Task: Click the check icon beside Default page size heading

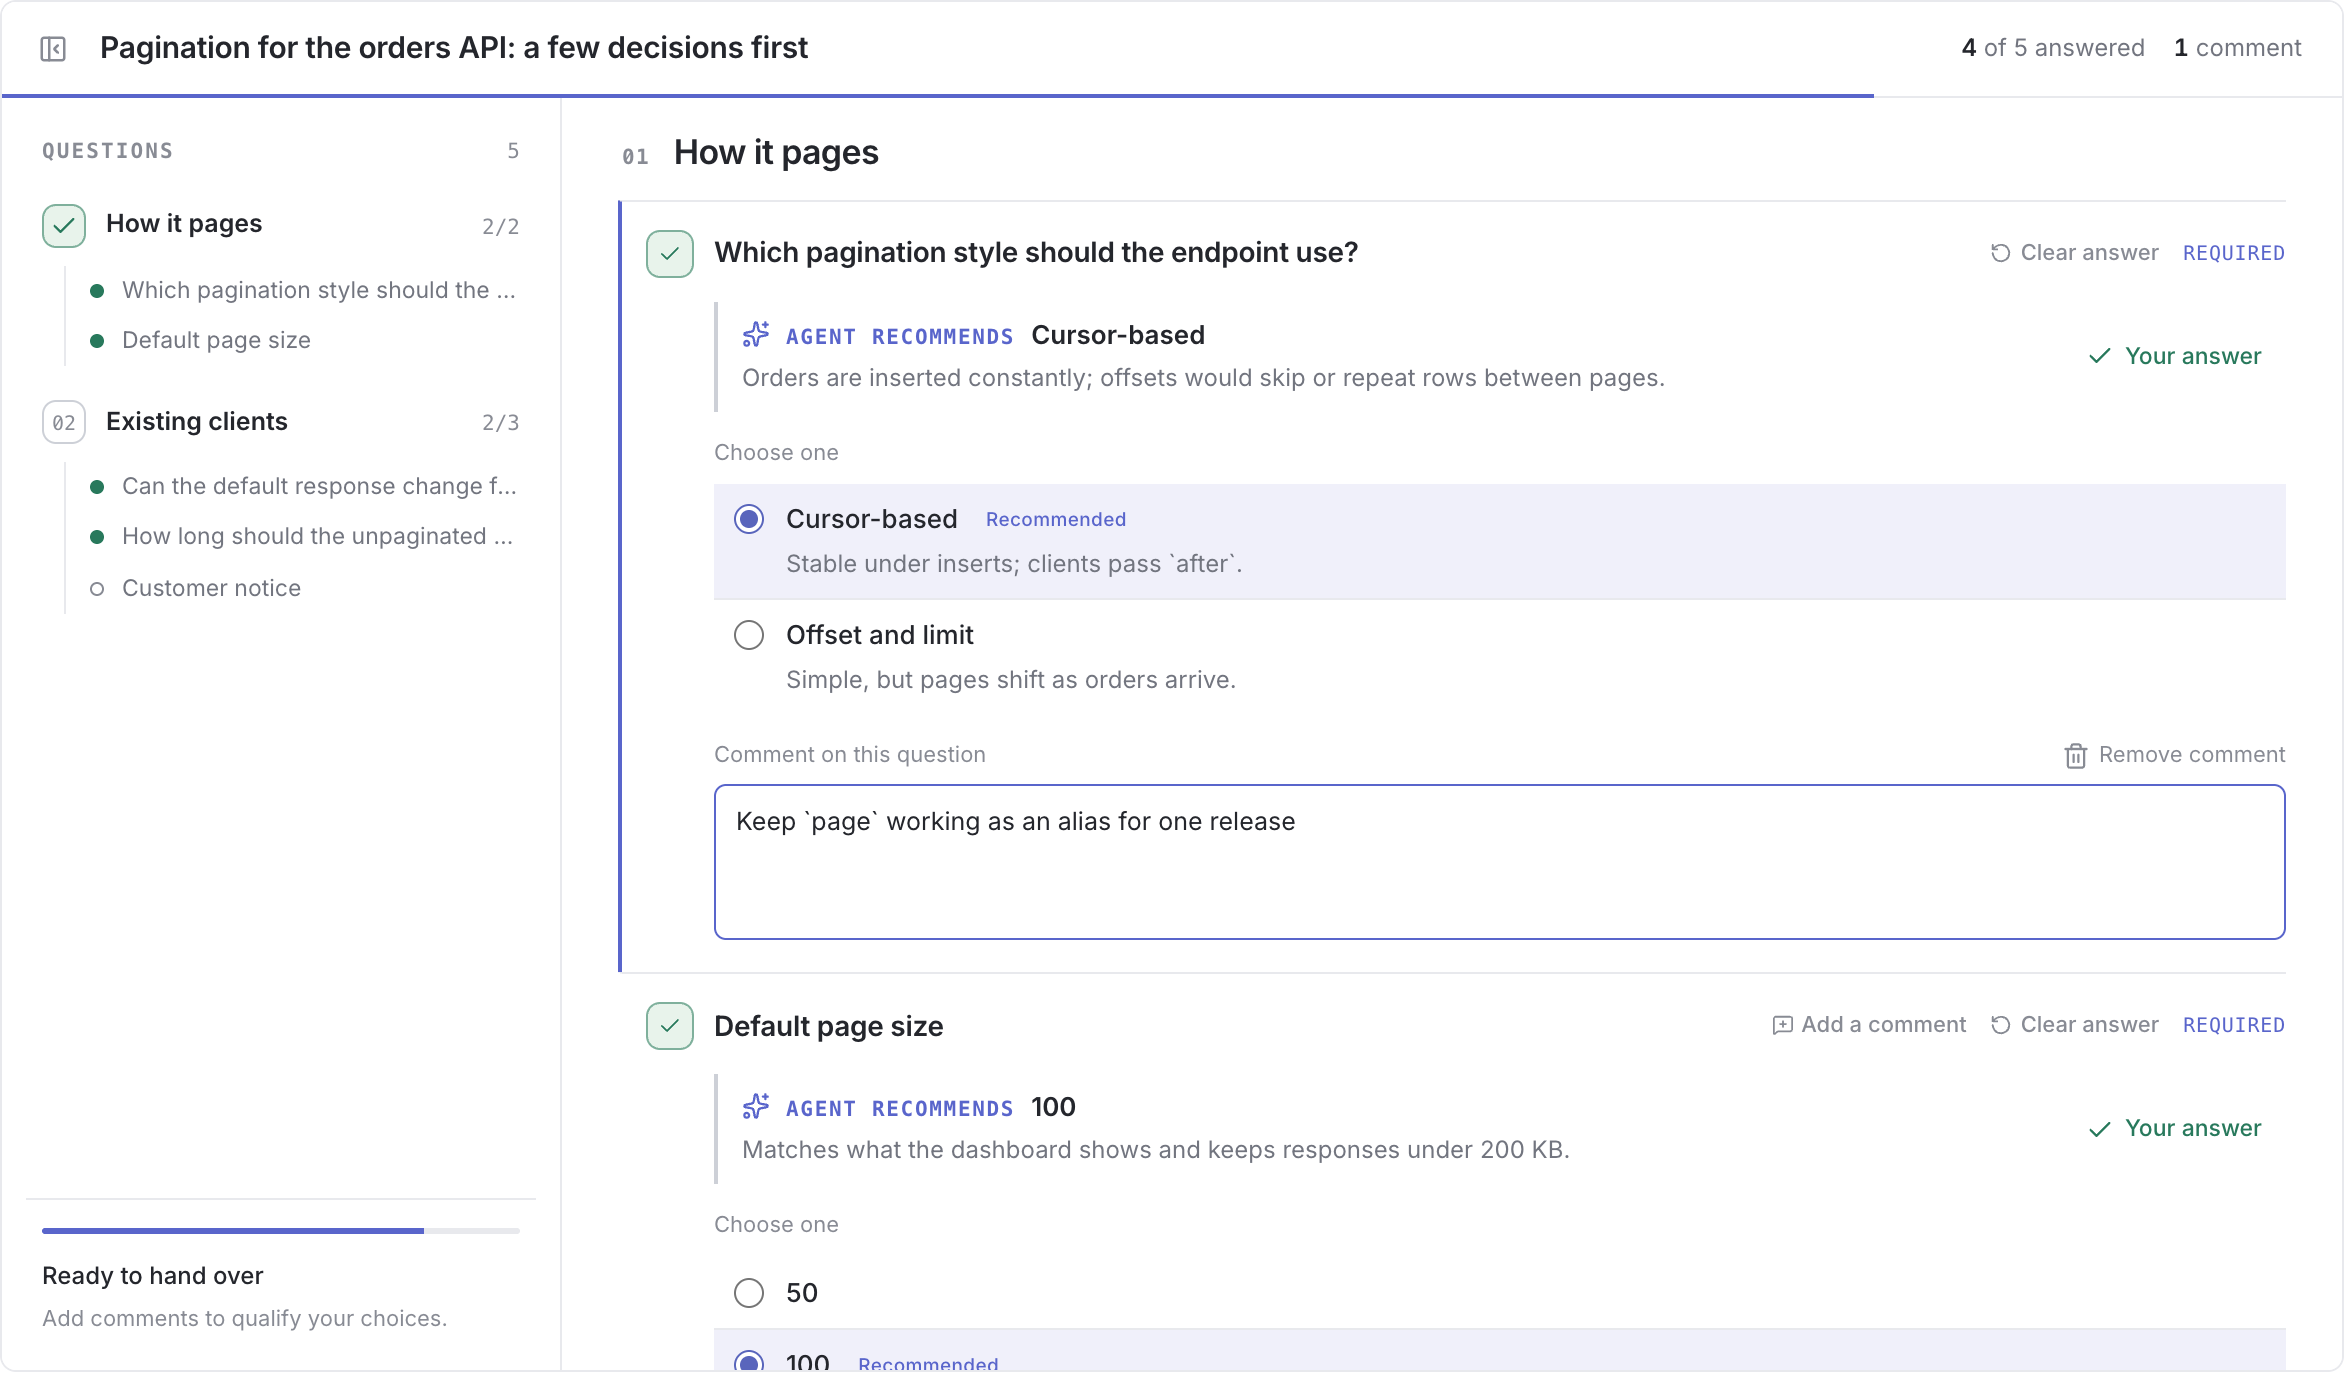Action: [670, 1026]
